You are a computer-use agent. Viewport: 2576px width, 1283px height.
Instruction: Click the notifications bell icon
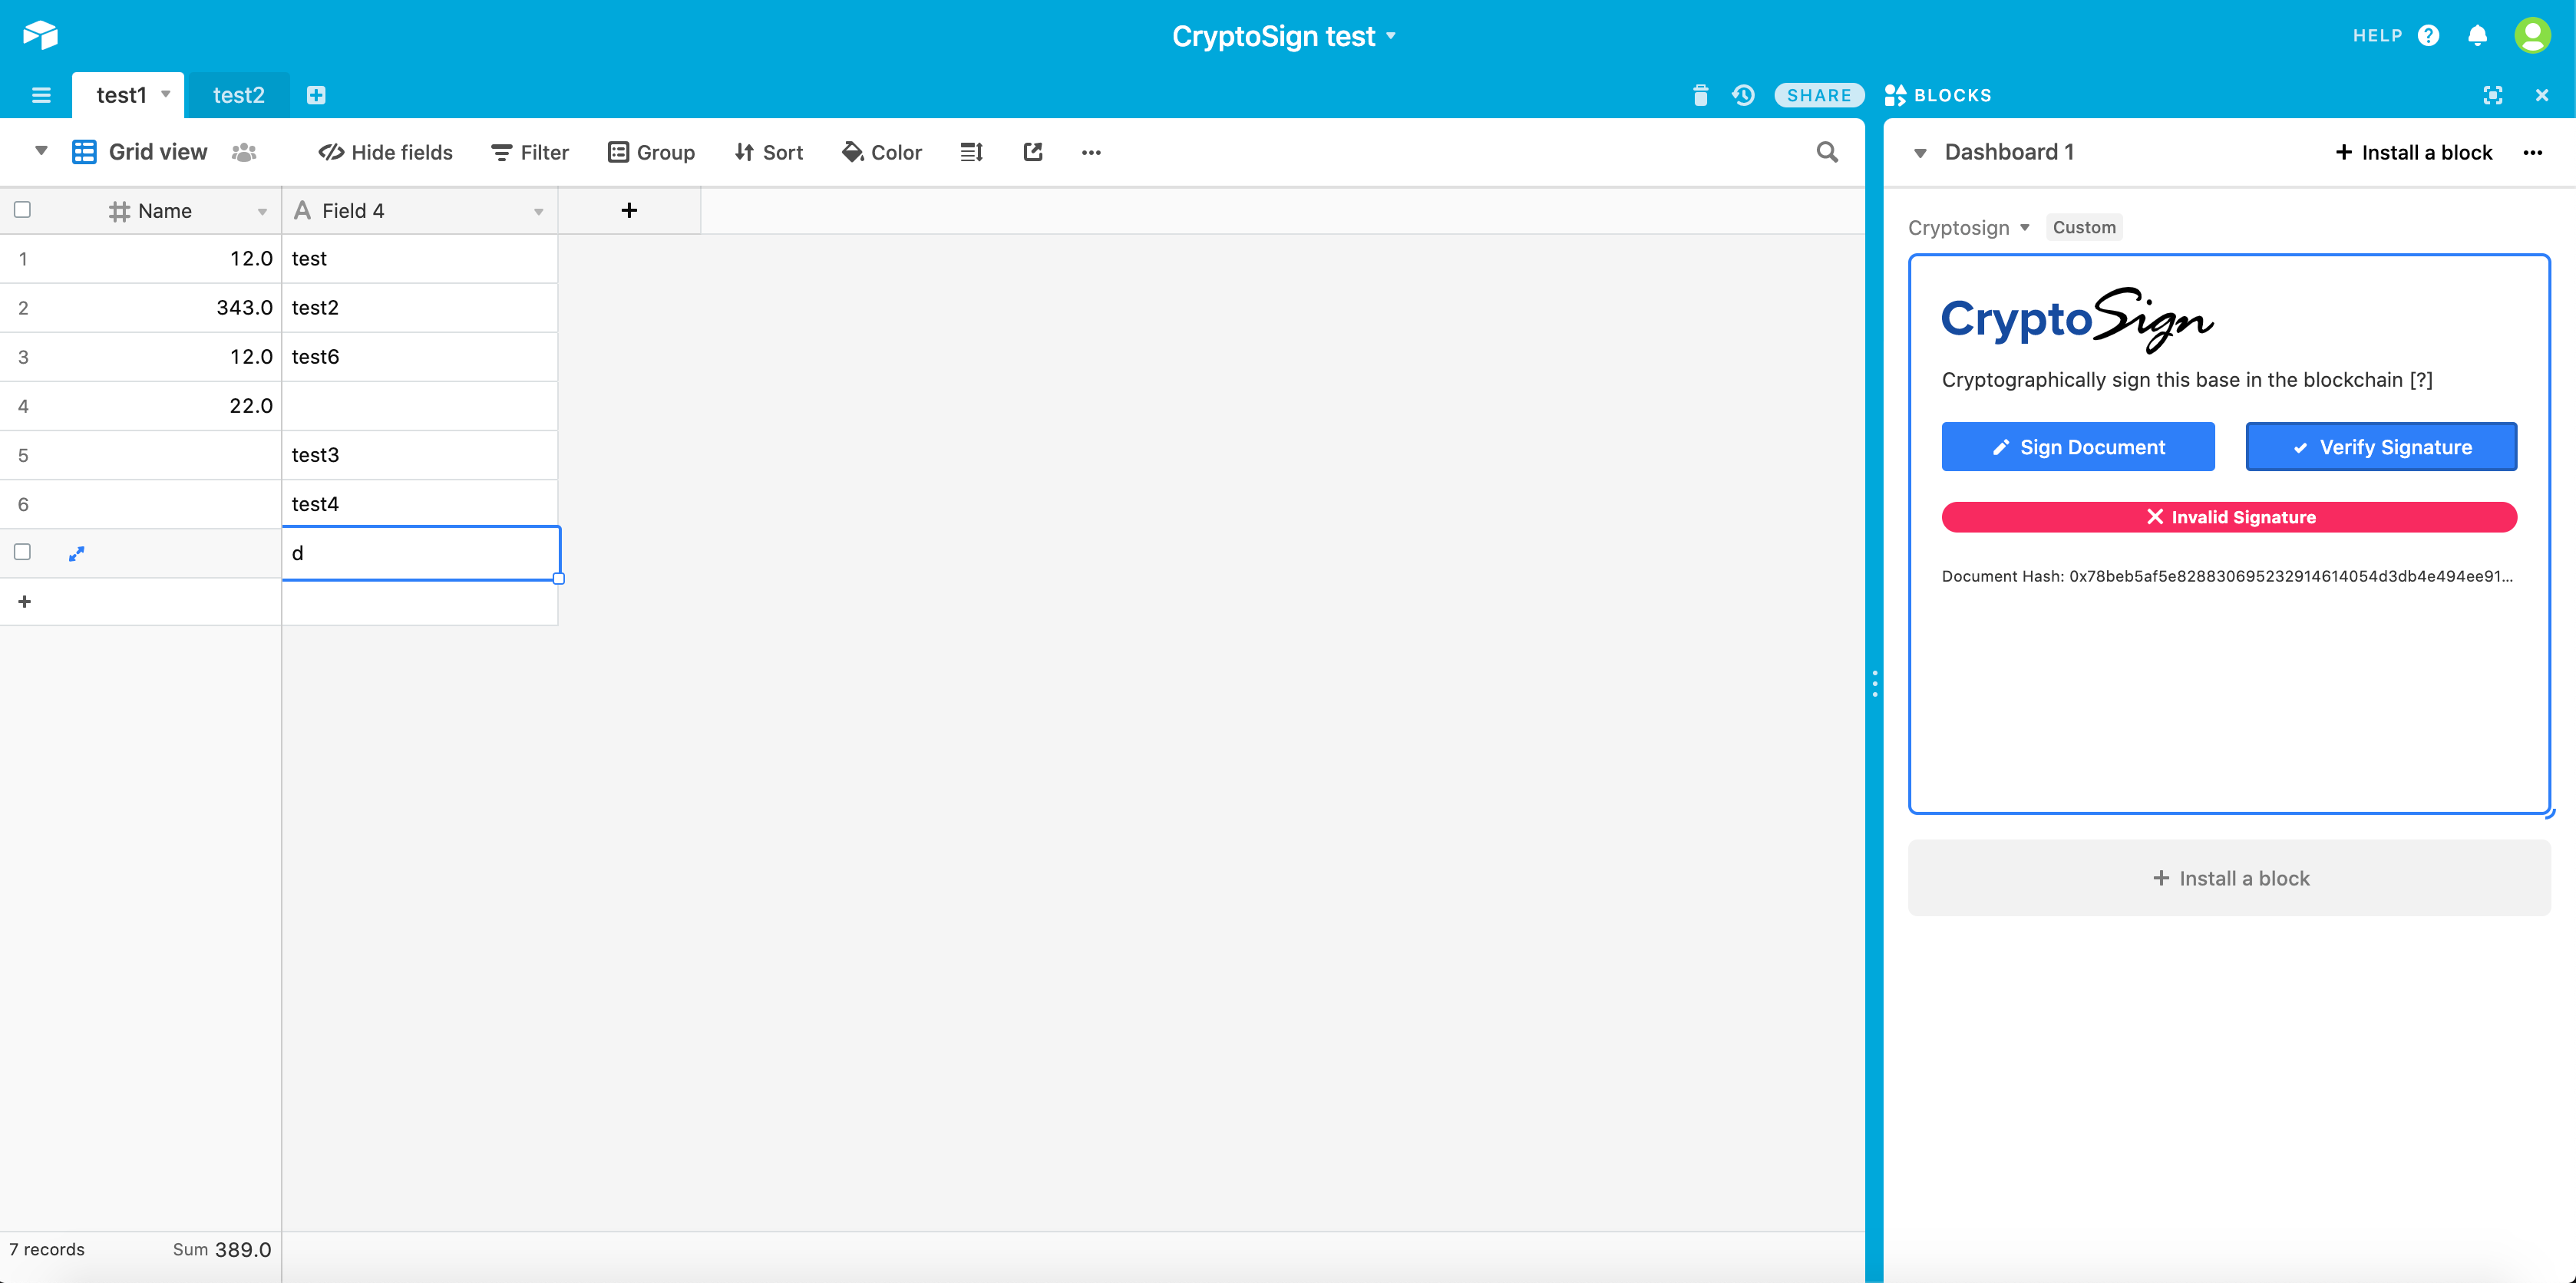[x=2477, y=36]
